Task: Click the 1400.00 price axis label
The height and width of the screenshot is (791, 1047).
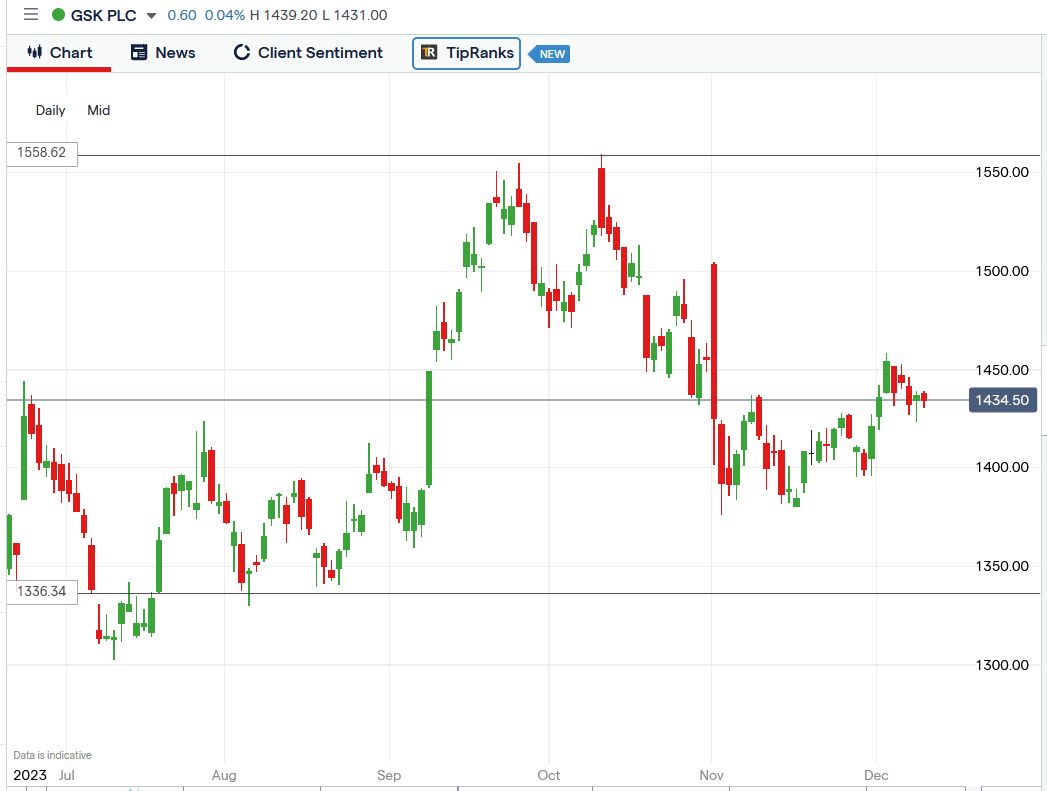Action: point(1002,467)
